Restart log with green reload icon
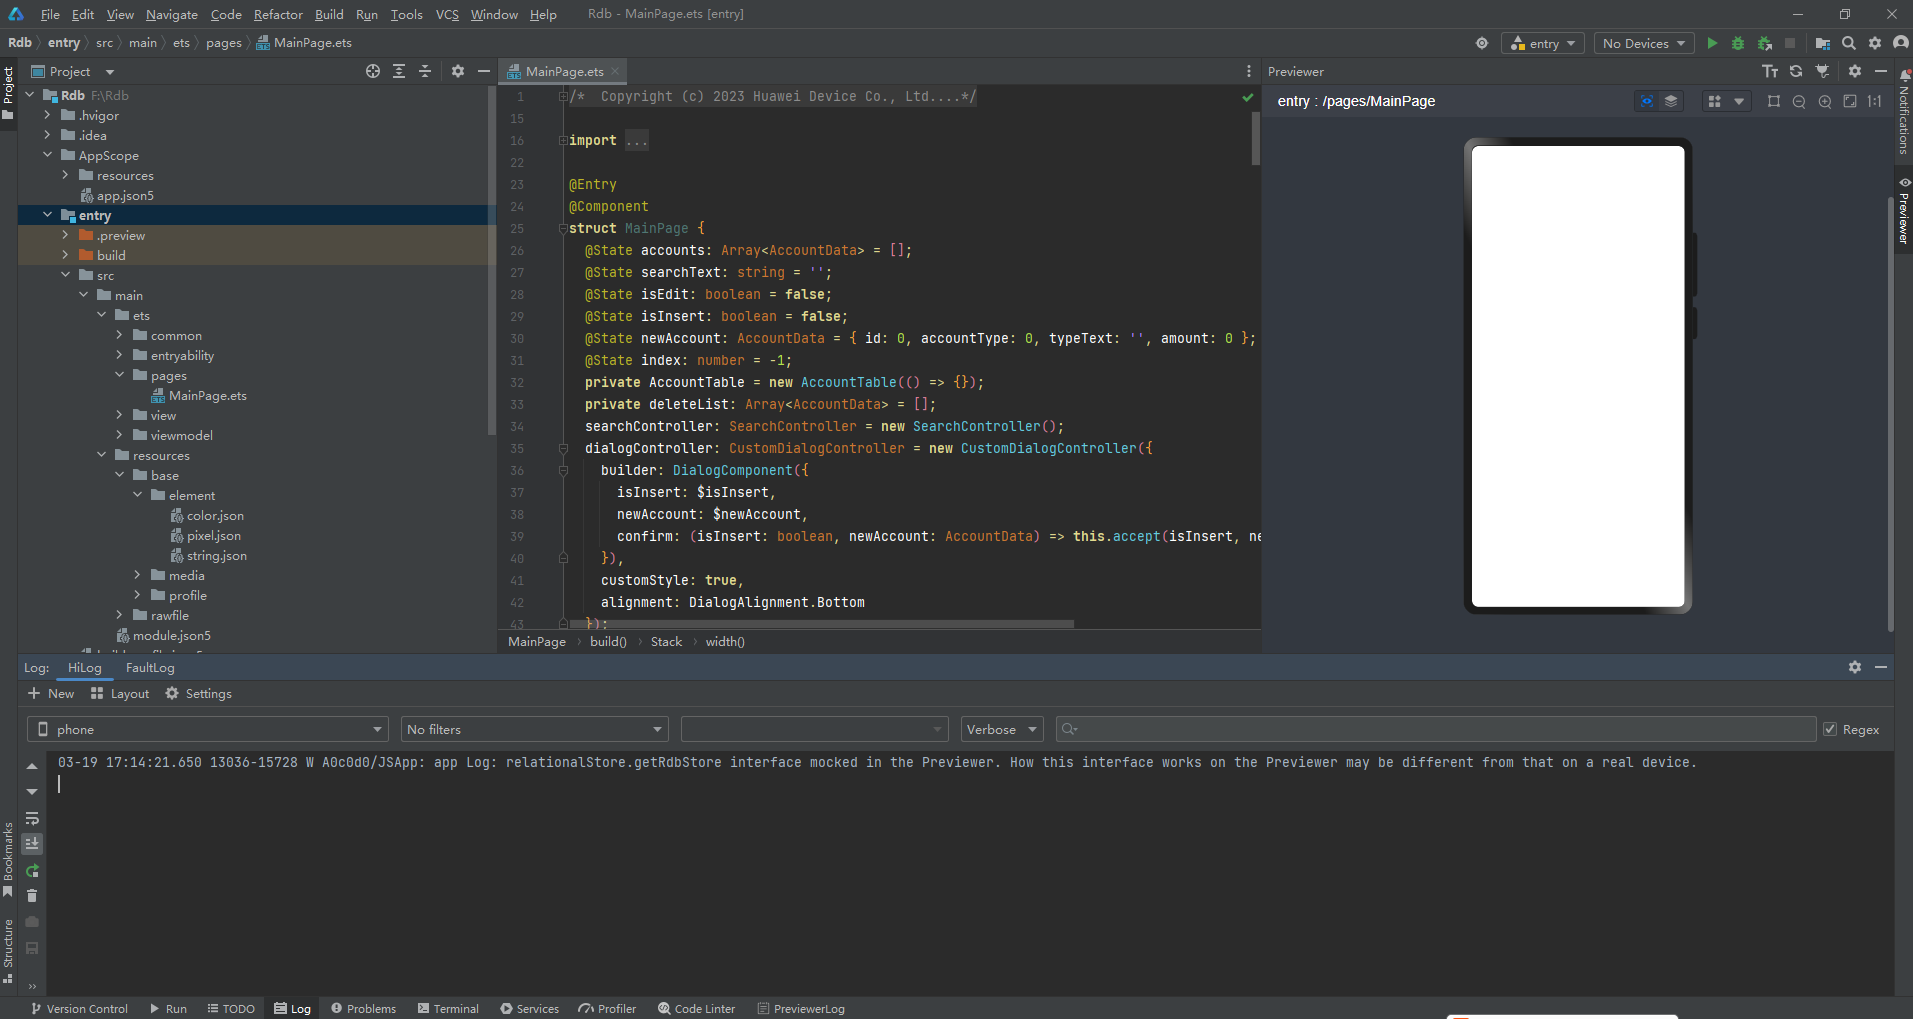The width and height of the screenshot is (1913, 1019). click(x=32, y=870)
